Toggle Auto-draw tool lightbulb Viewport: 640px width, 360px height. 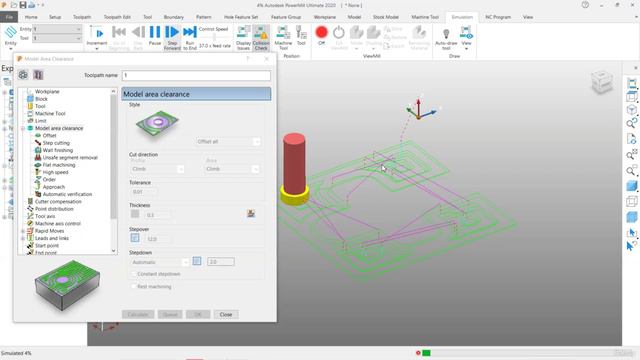pos(446,37)
